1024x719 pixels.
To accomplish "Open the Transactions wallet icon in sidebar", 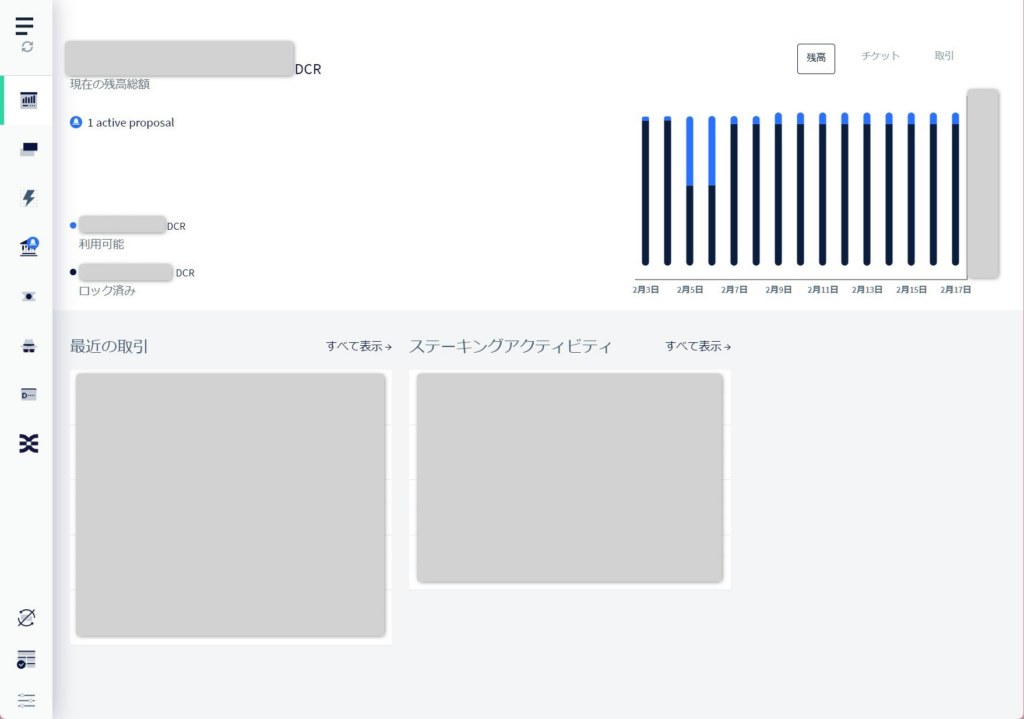I will 29,149.
